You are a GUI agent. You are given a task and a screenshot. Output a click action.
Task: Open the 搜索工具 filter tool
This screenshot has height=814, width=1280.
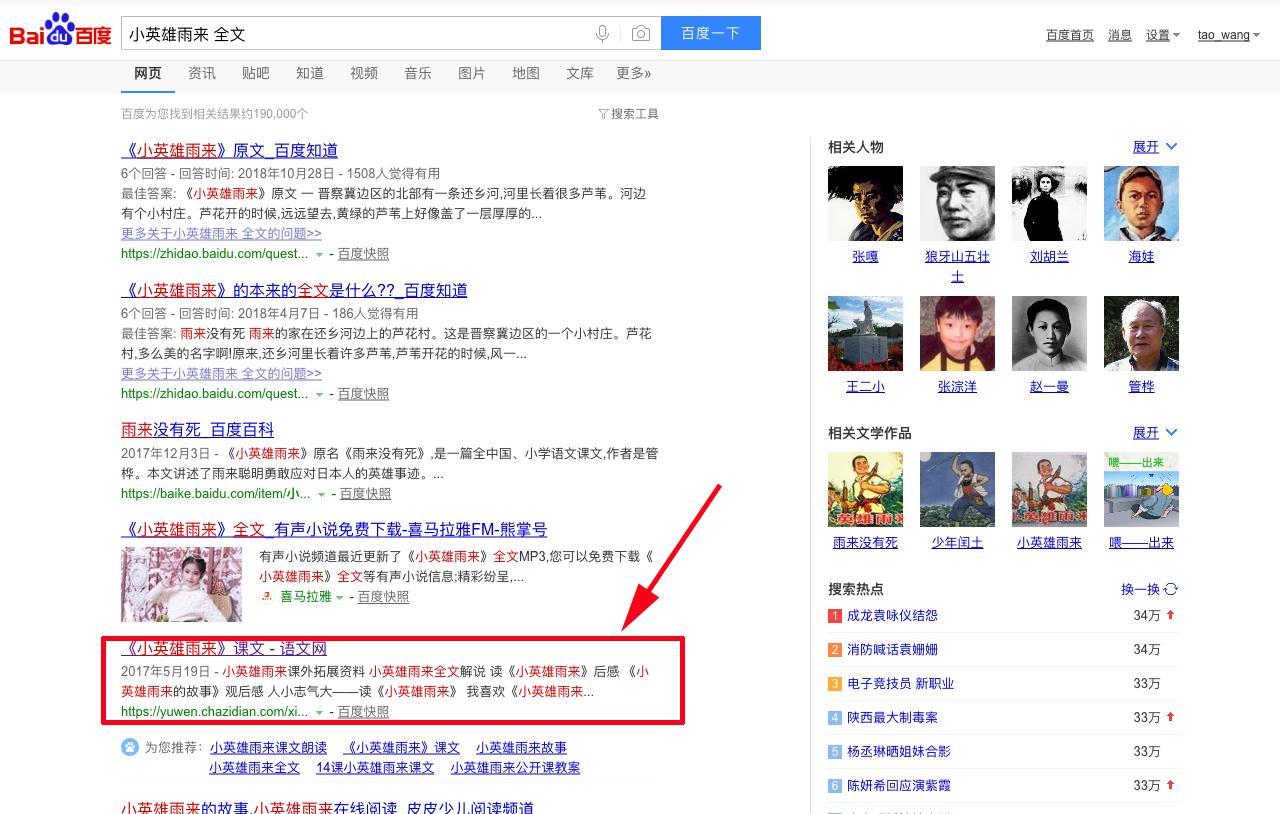(x=628, y=114)
